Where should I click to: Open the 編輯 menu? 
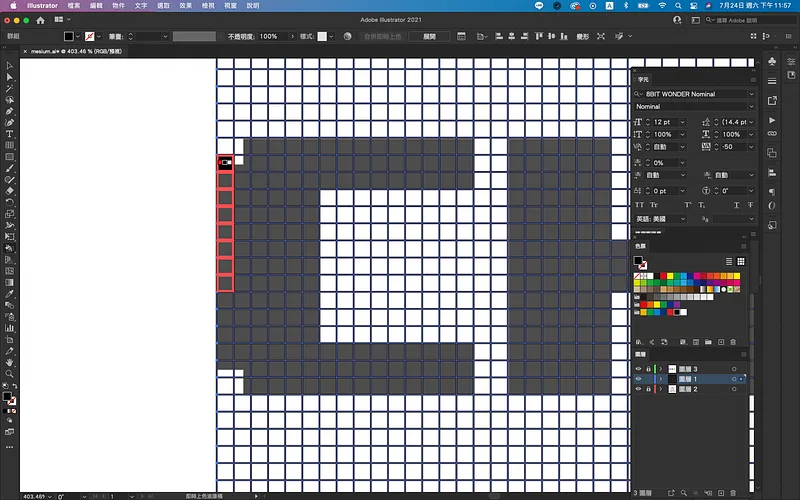[x=96, y=6]
